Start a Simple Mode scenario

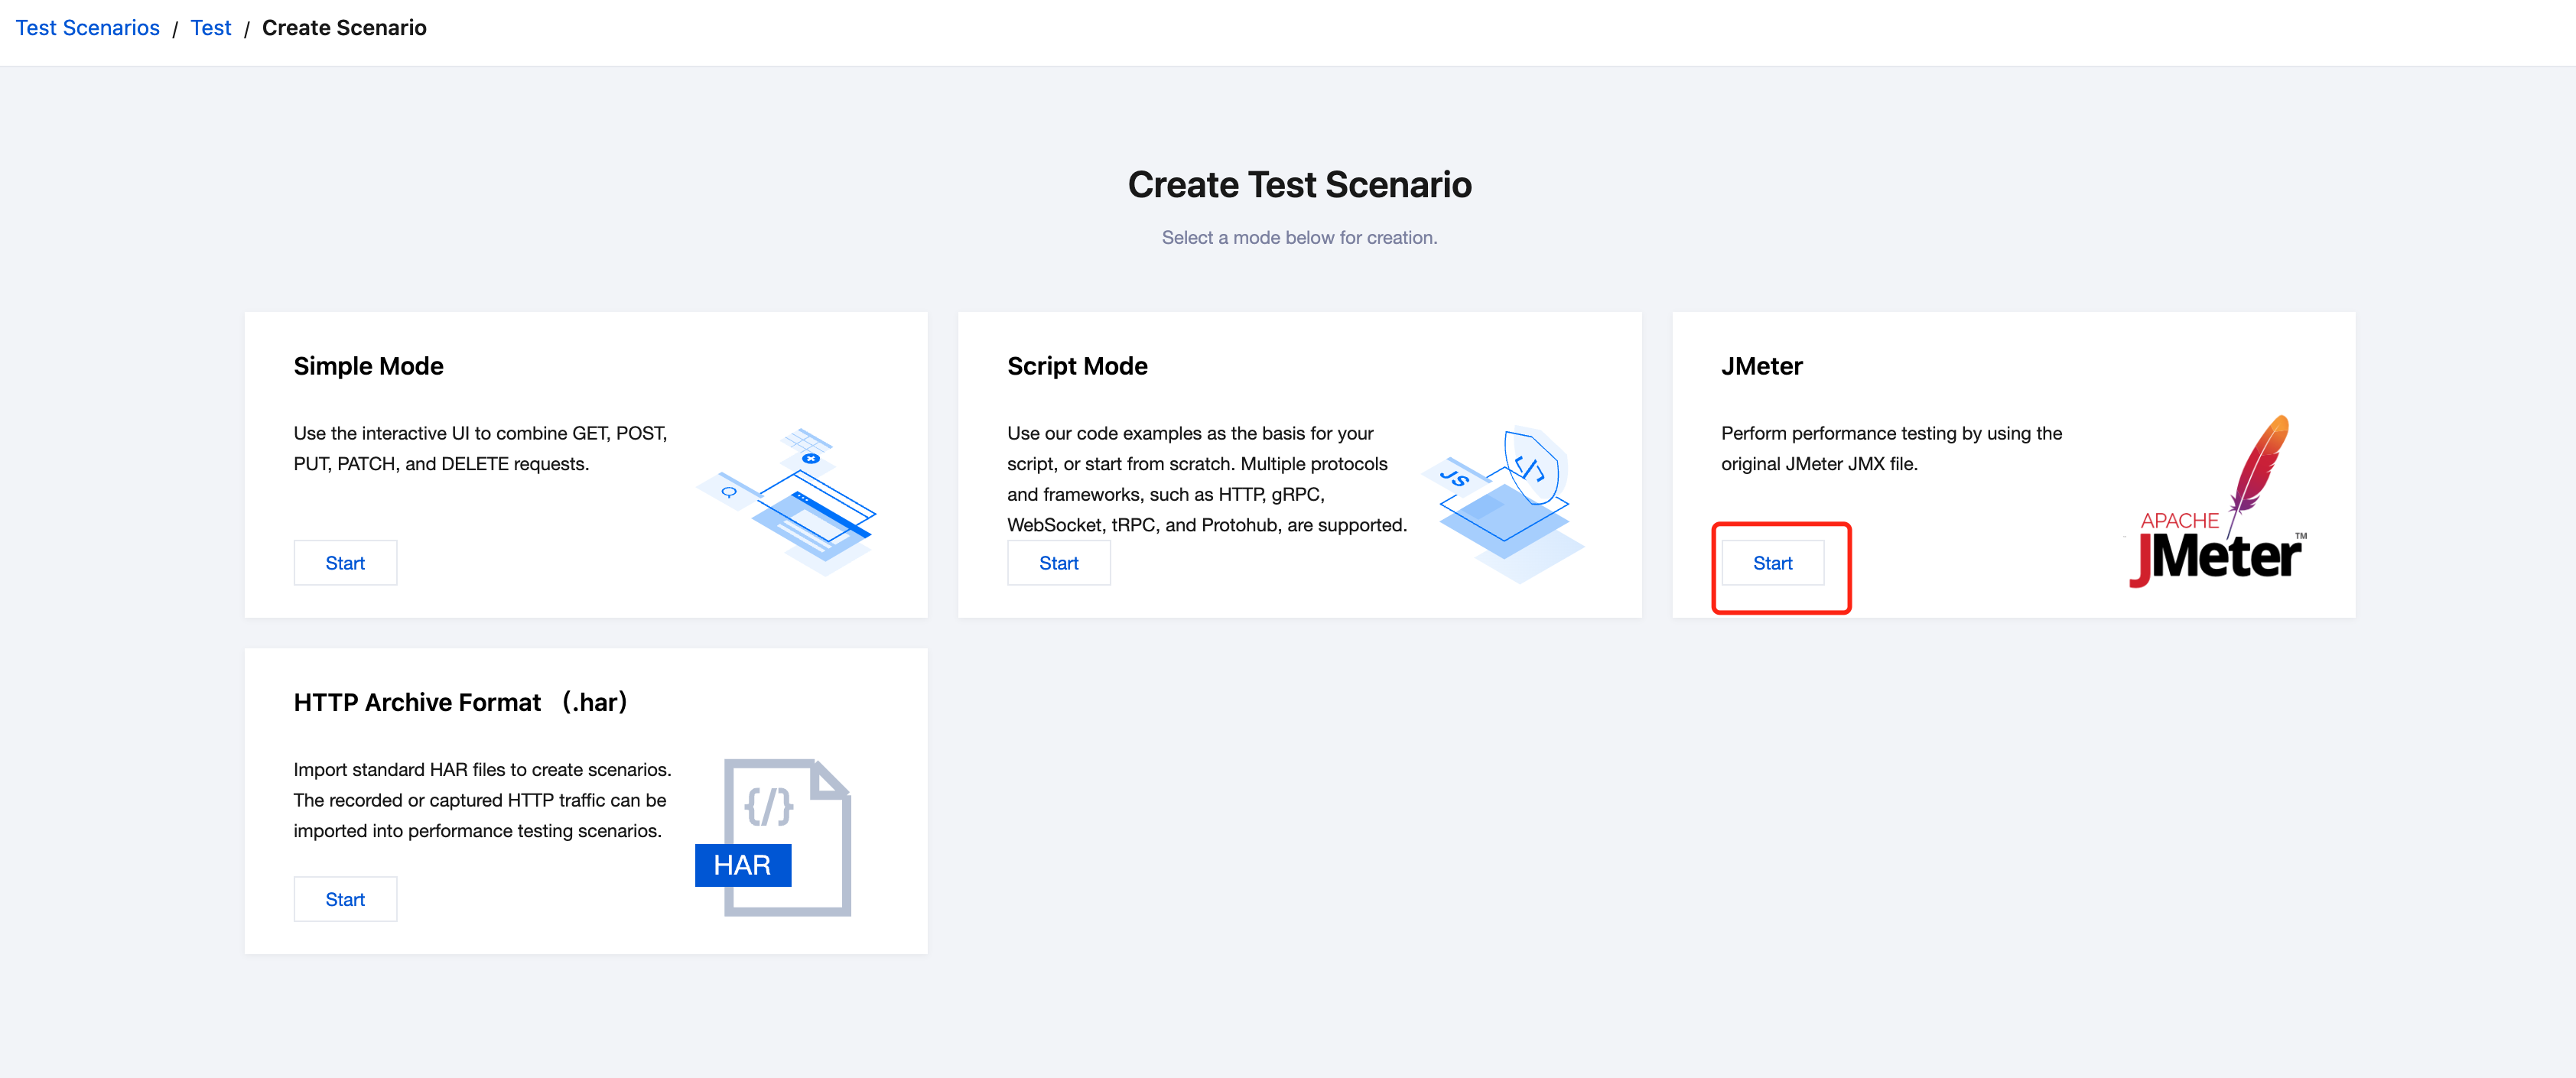345,563
